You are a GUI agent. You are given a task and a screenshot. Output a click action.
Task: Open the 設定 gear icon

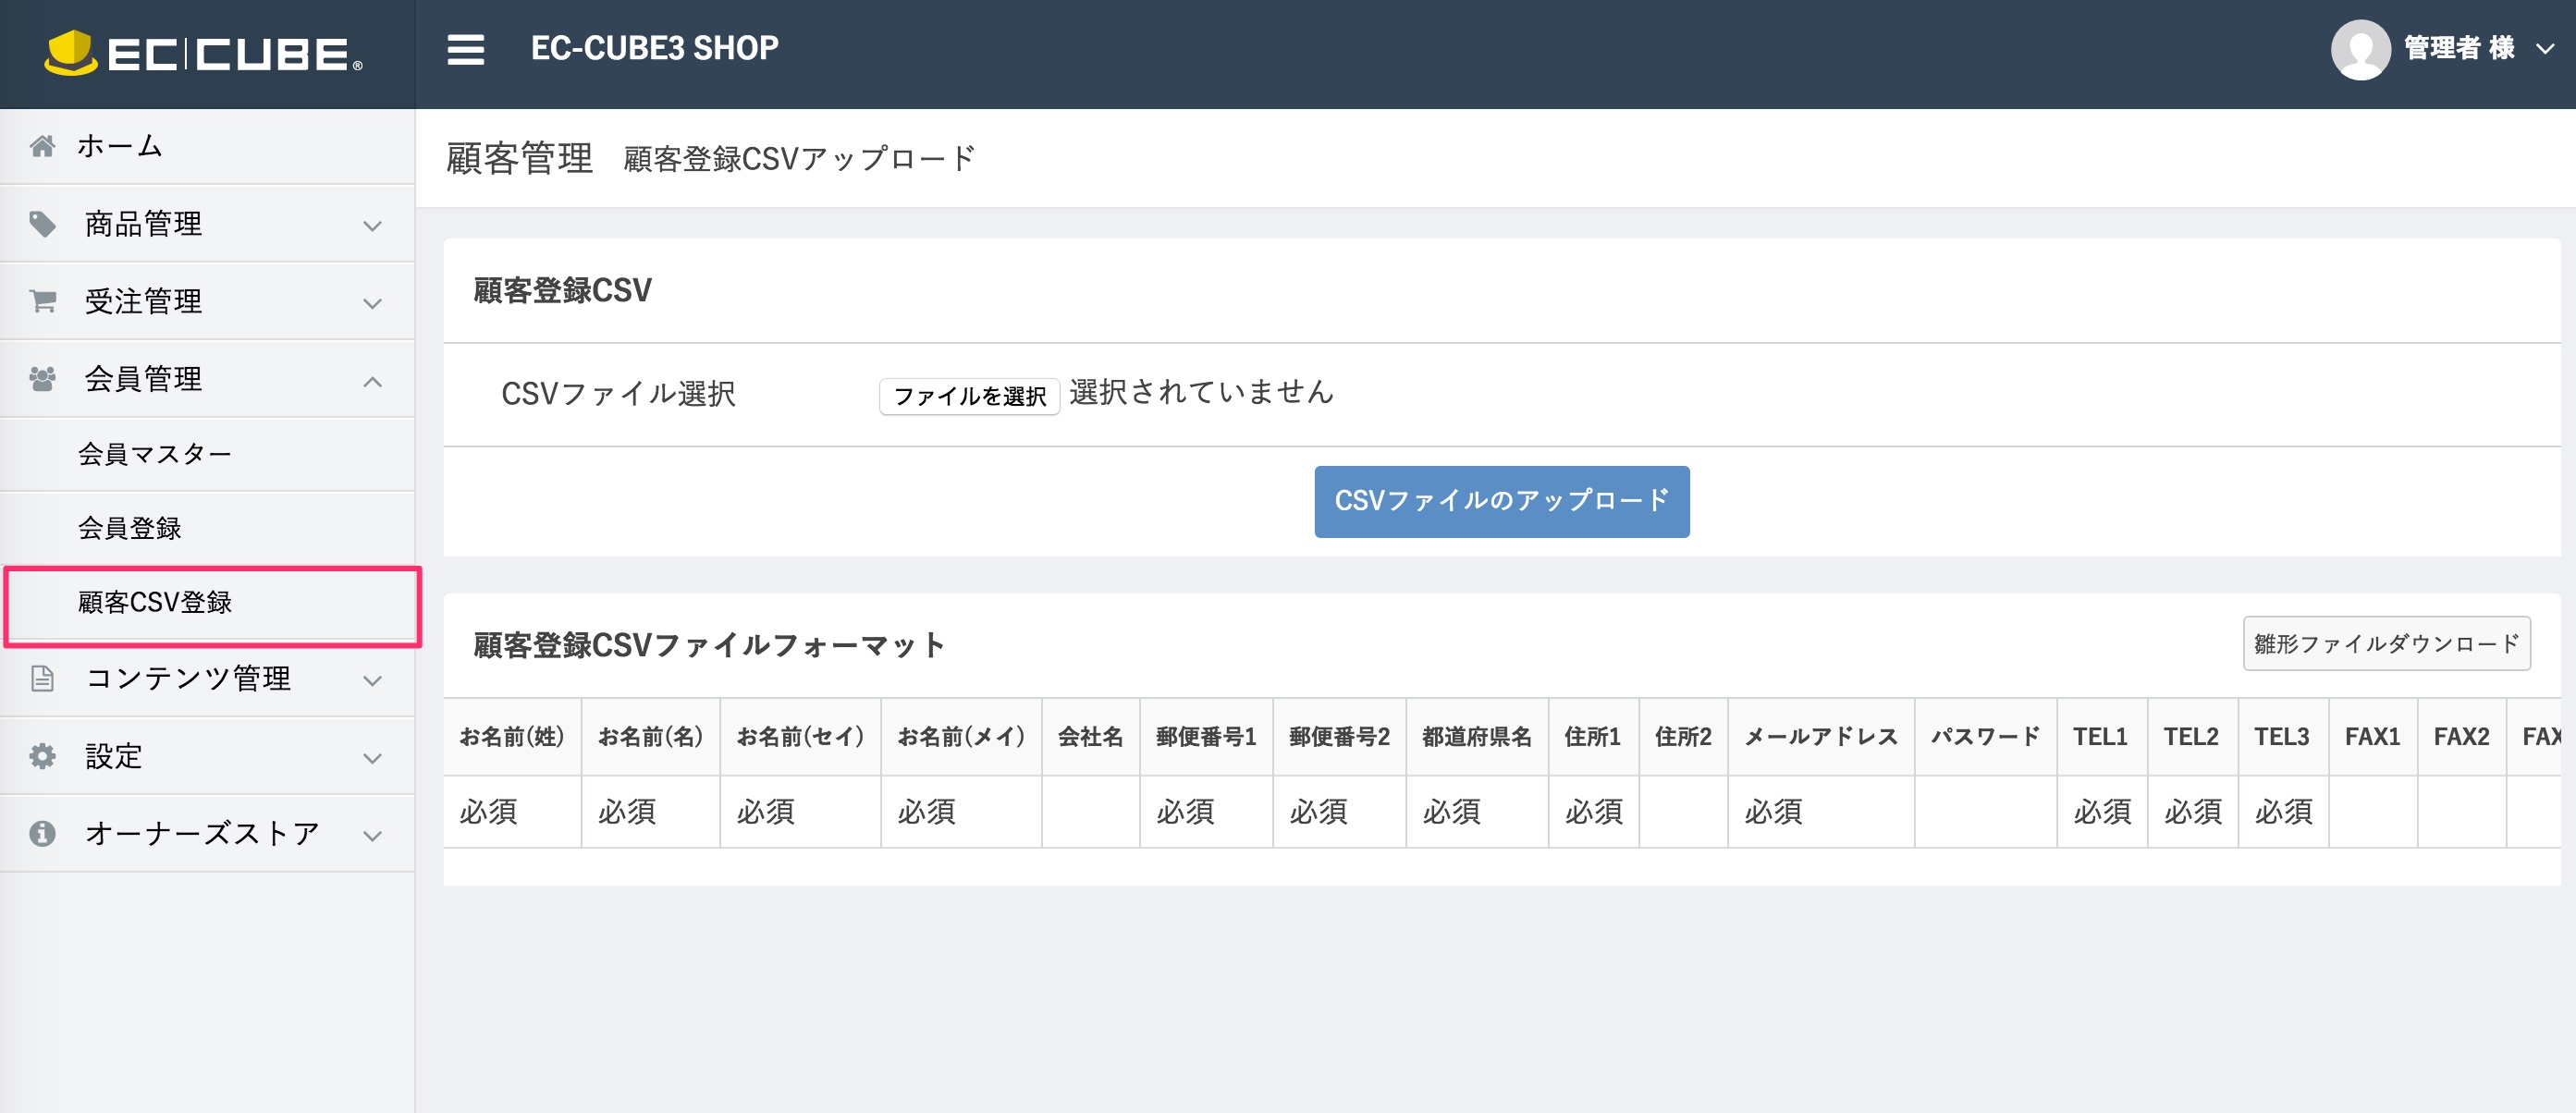41,757
